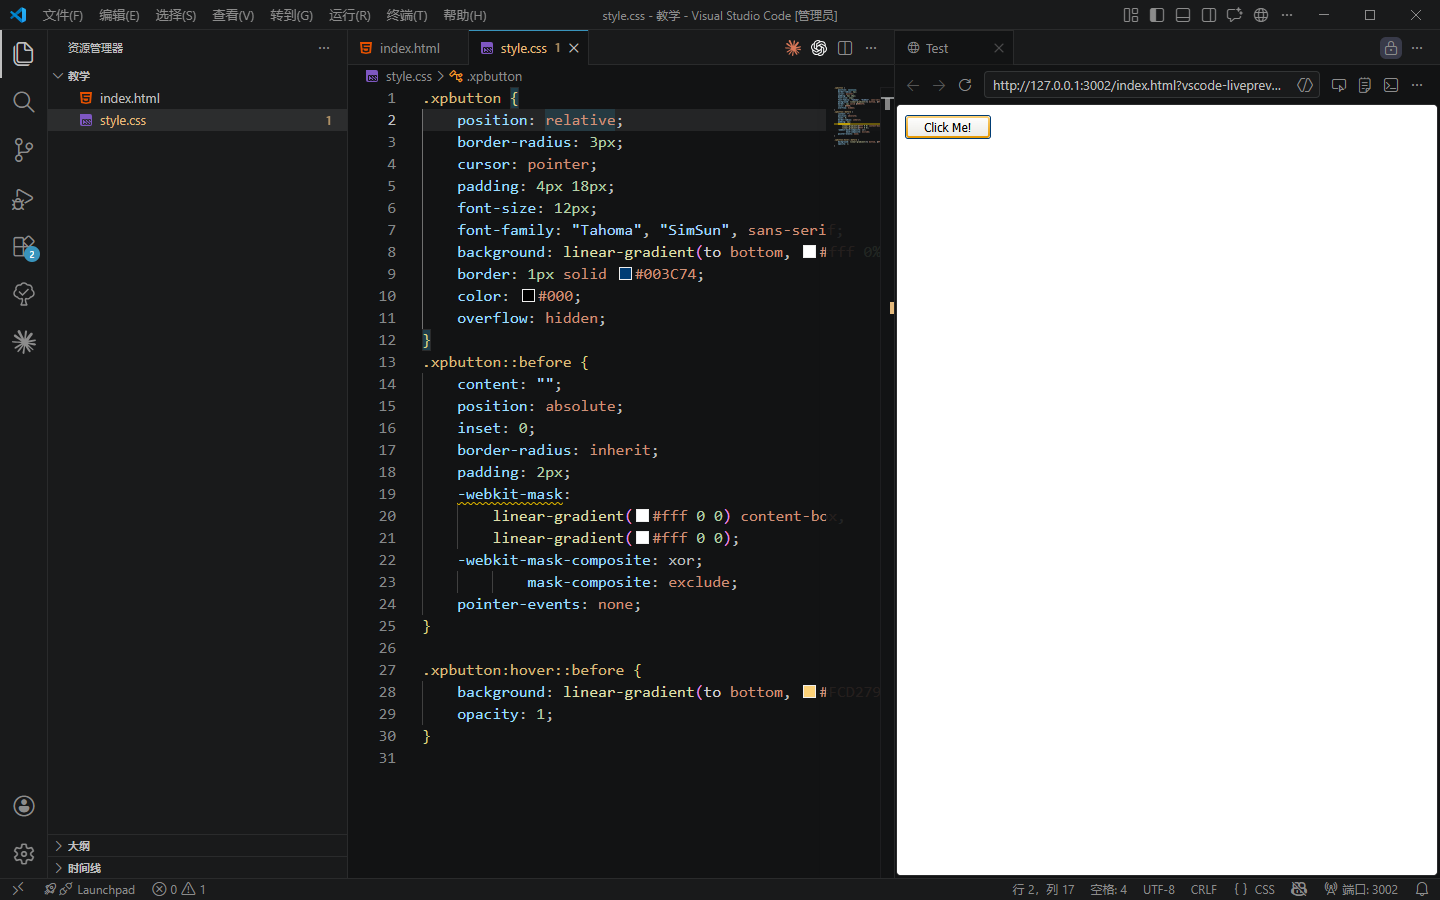Open the 编辑(E) menu
Viewport: 1440px width, 900px height.
click(119, 15)
